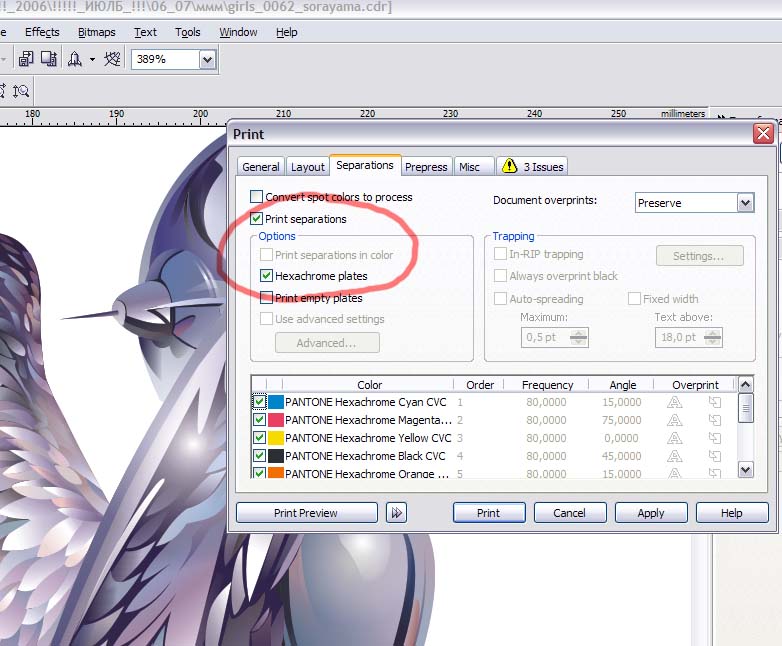
Task: Open the 3 Issues tab
Action: (532, 166)
